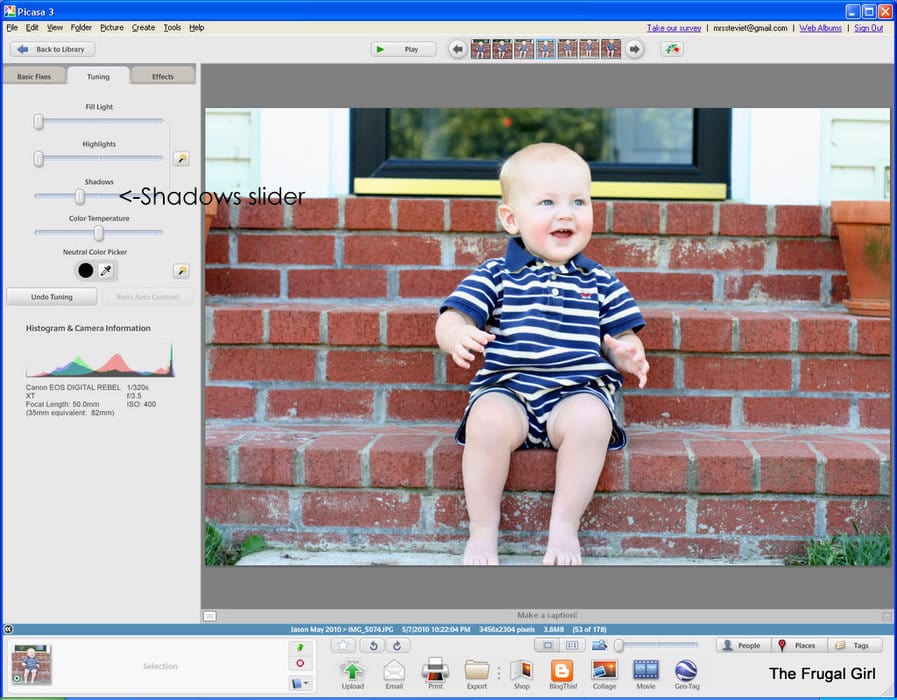Create a Collage from the selection
This screenshot has width=897, height=700.
coord(604,670)
